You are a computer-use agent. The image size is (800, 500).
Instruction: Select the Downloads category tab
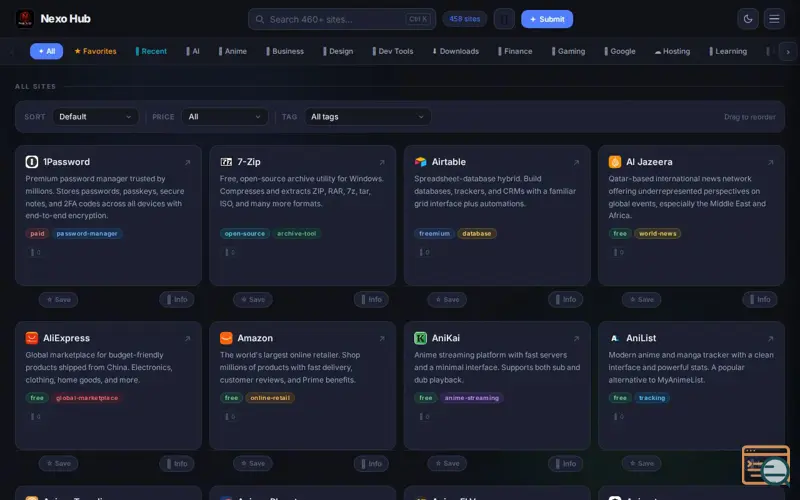click(455, 51)
